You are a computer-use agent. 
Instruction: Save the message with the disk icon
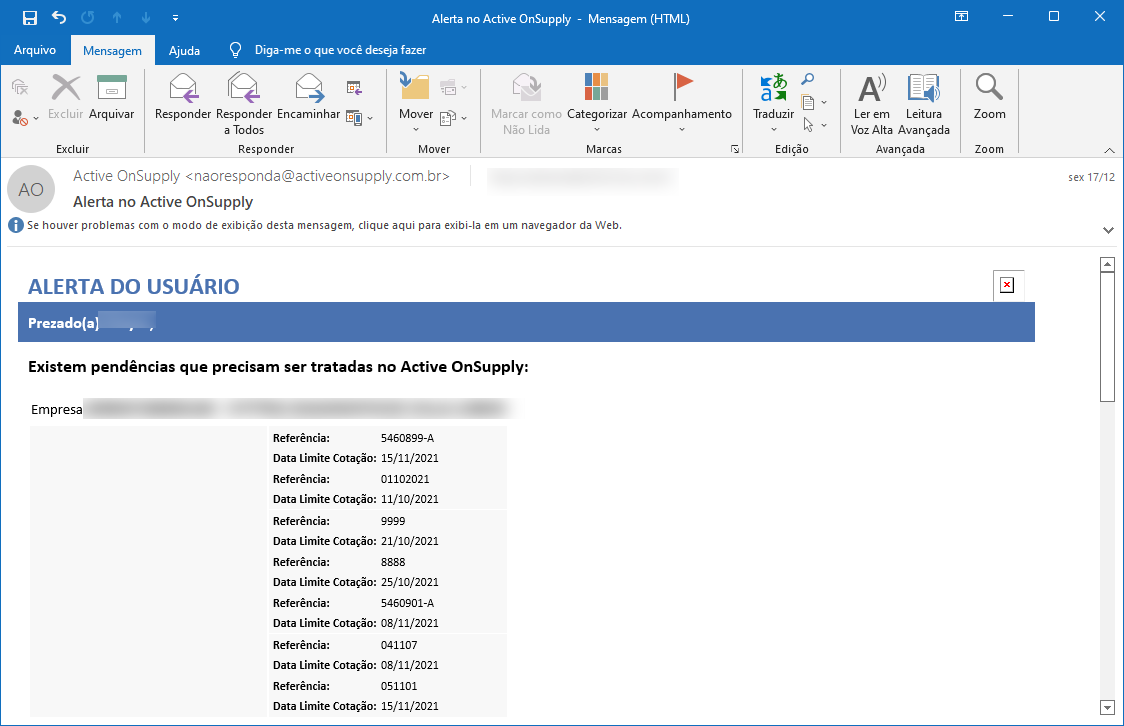29,18
